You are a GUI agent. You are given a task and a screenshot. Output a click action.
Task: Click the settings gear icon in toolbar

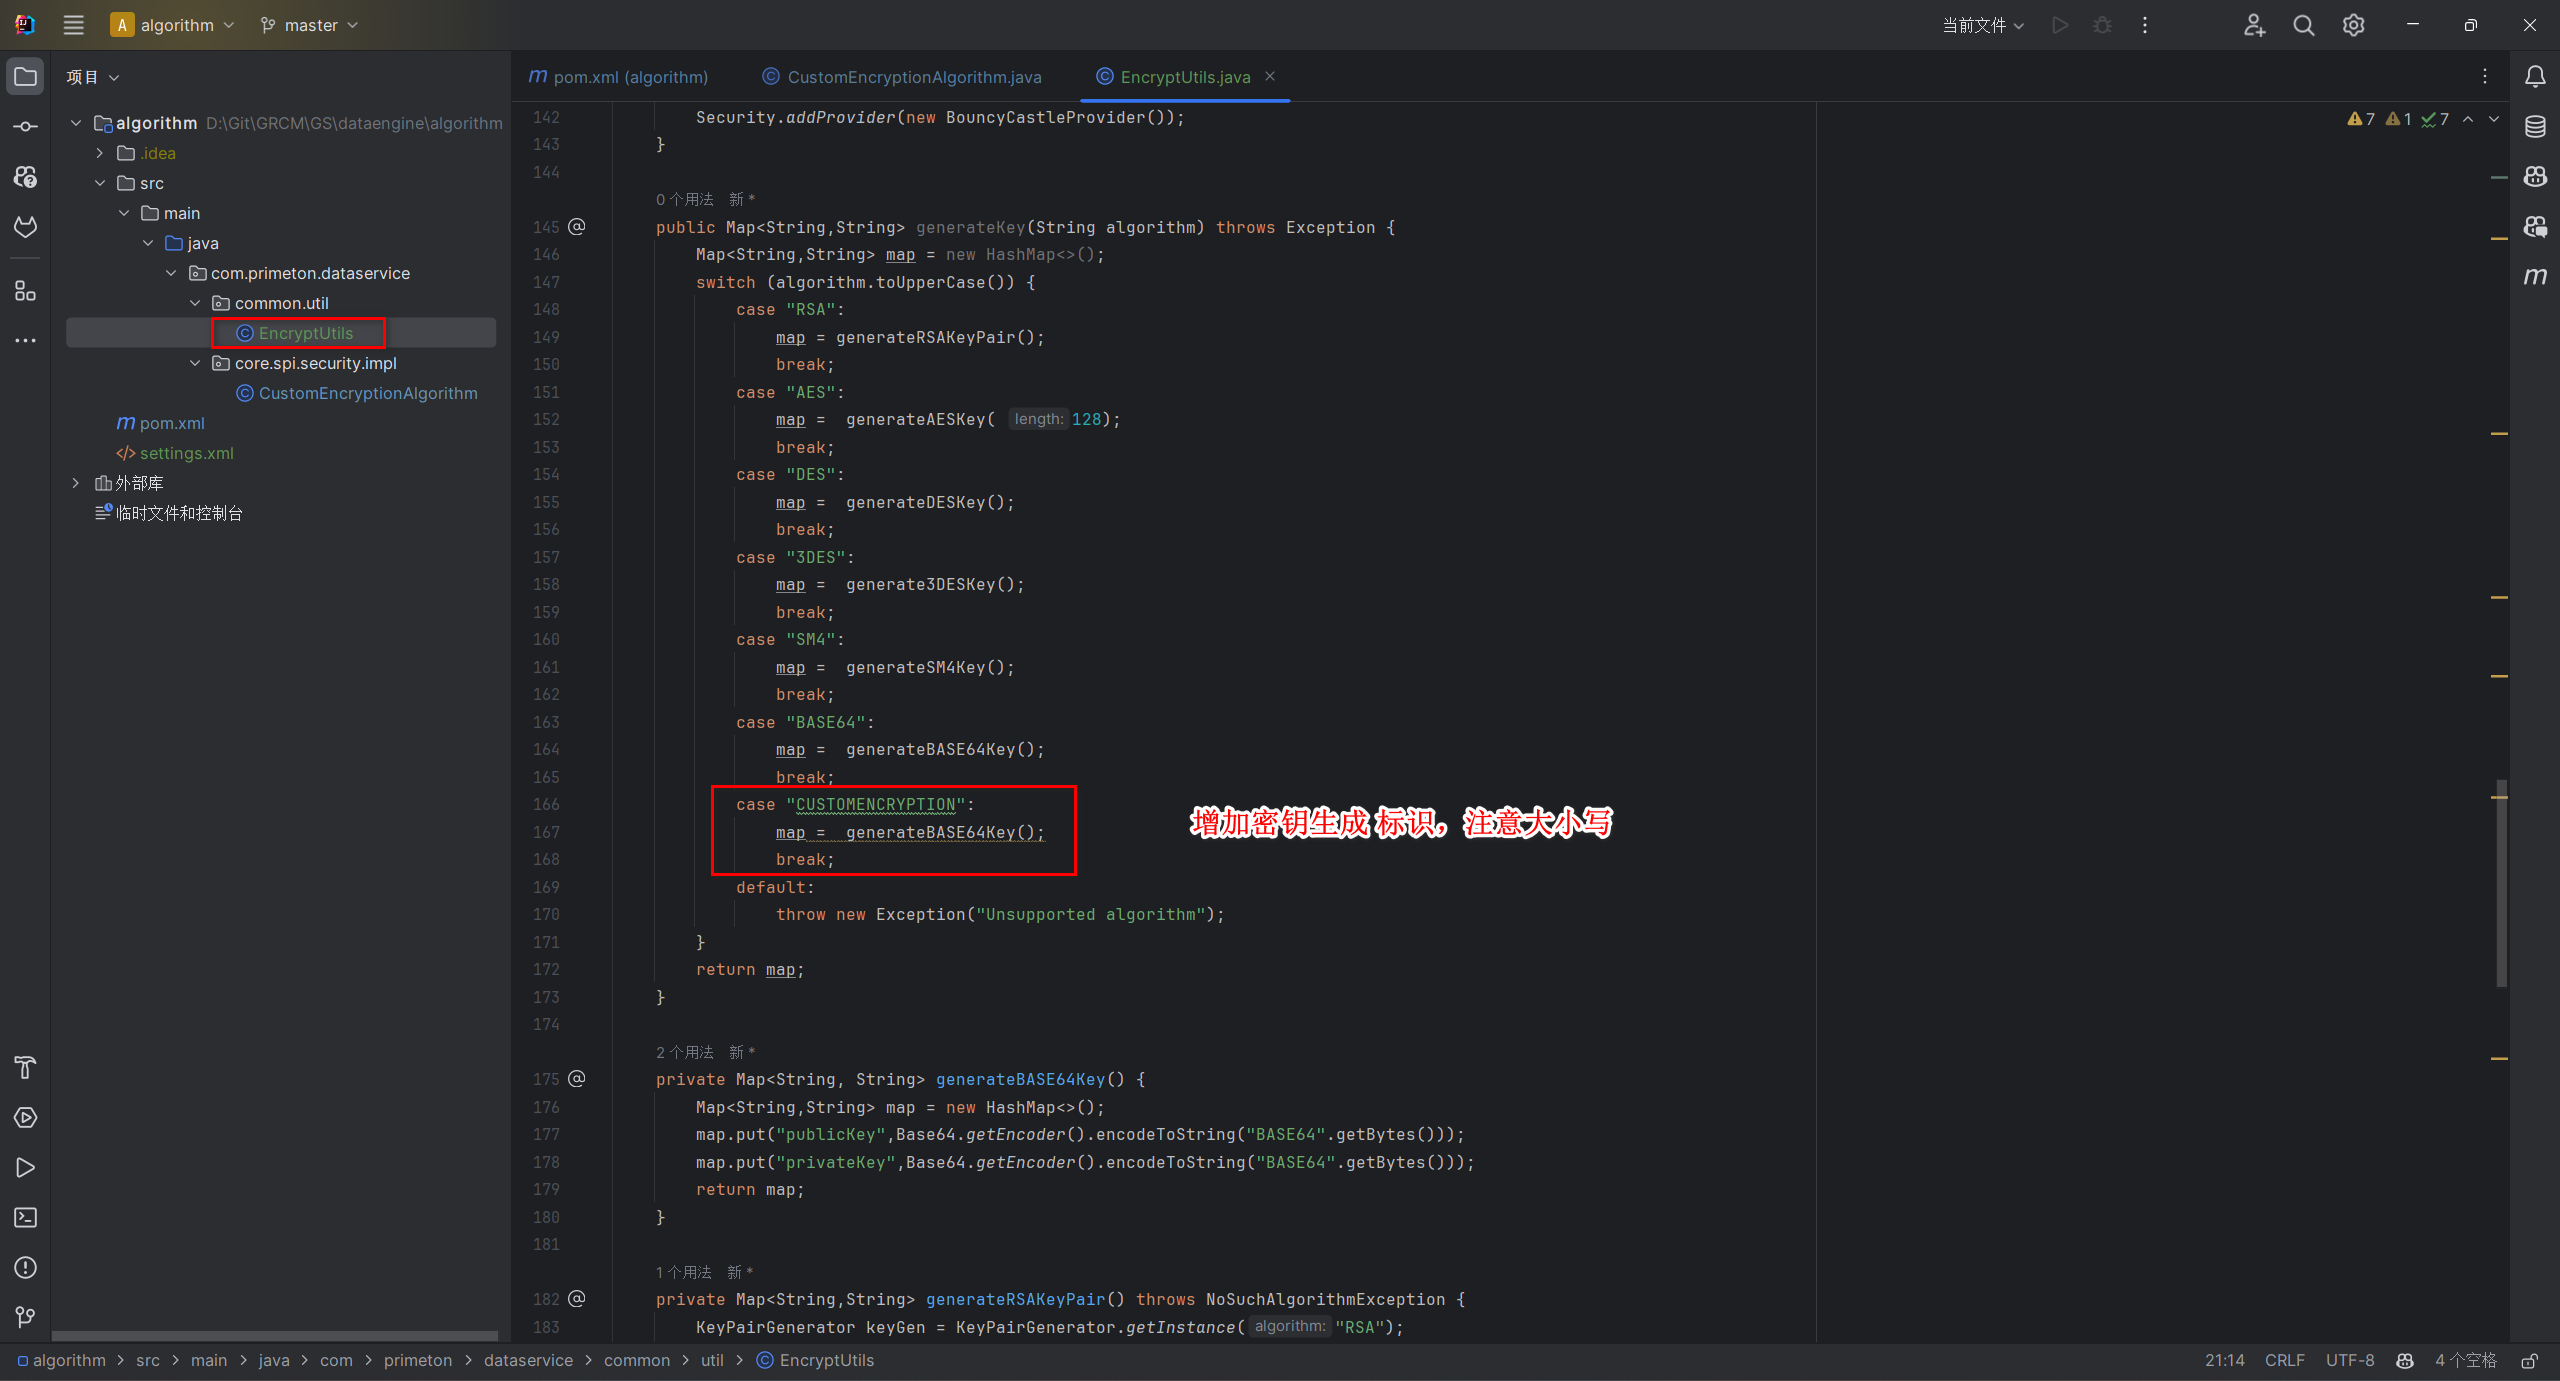click(2353, 26)
